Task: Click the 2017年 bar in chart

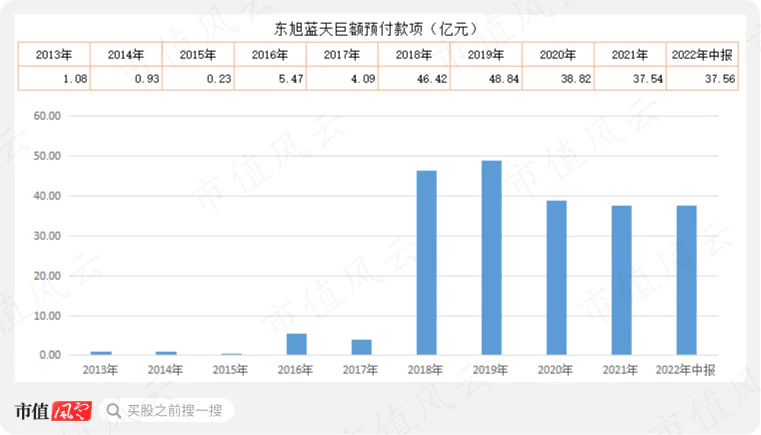Action: coord(361,347)
